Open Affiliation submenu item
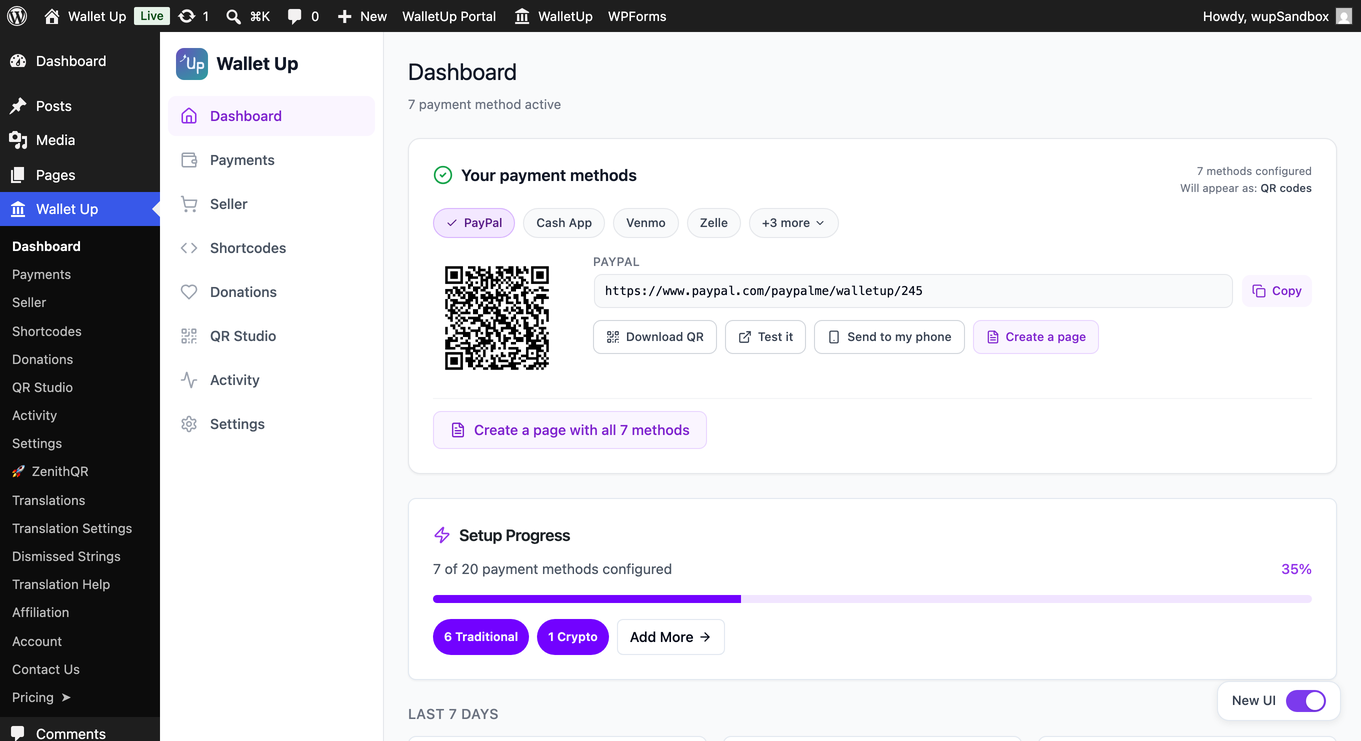 point(41,612)
